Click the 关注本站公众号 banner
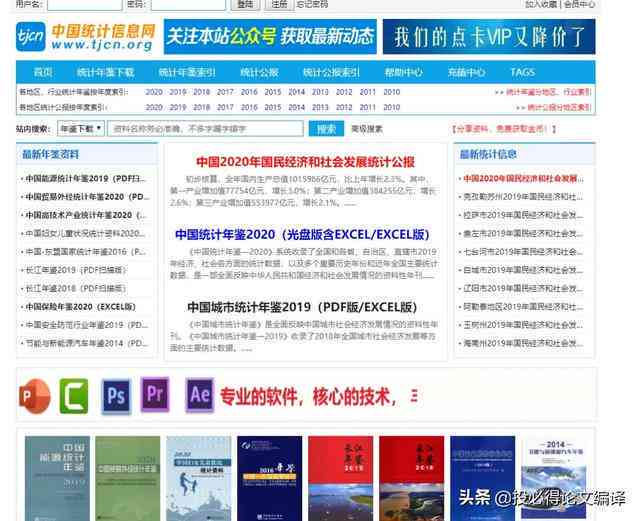This screenshot has width=640, height=521. tap(270, 37)
